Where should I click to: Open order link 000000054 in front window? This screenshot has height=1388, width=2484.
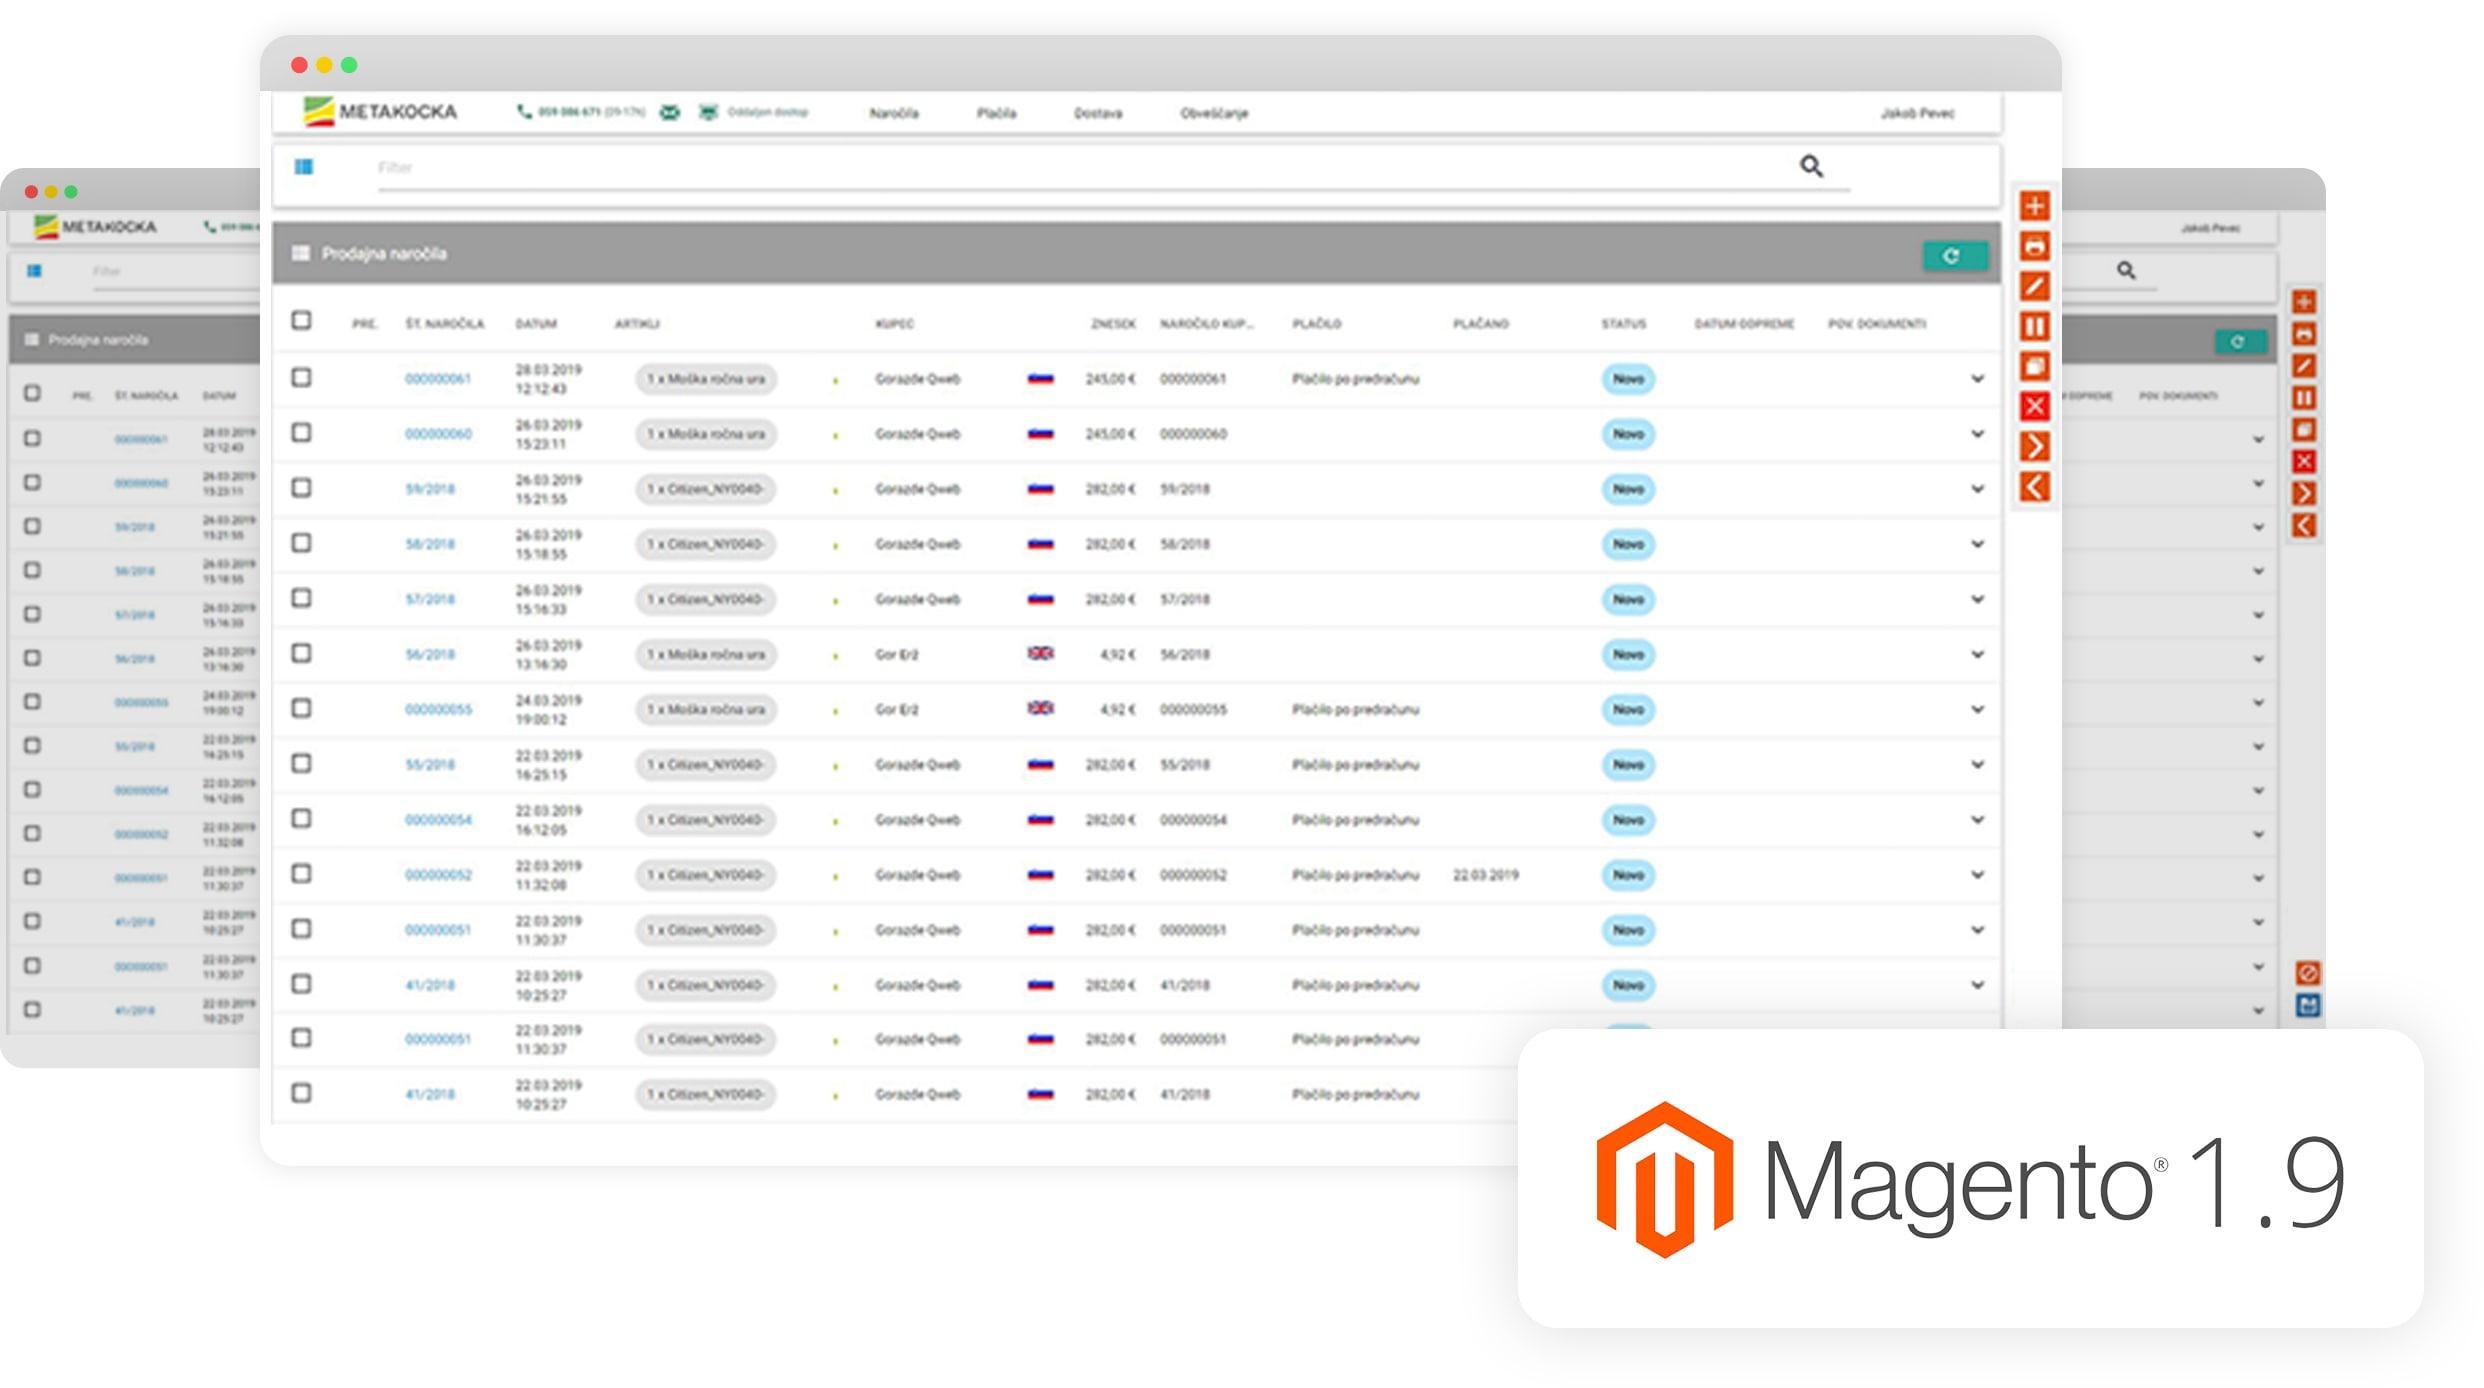coord(438,820)
